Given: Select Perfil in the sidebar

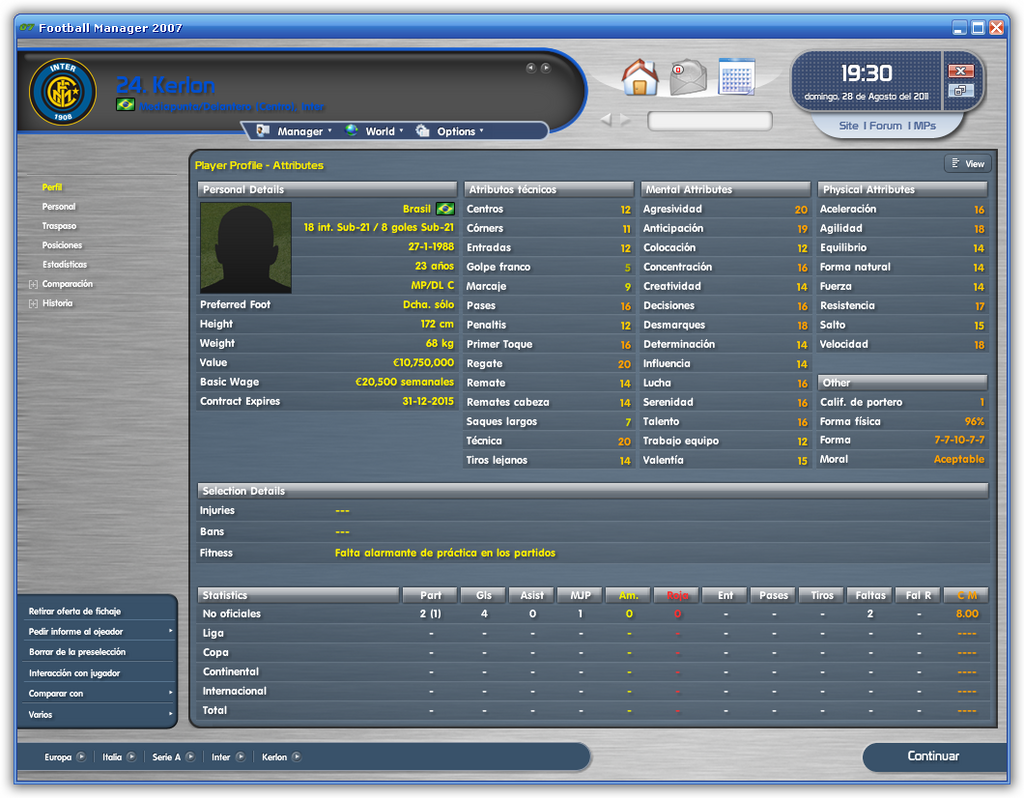Looking at the screenshot, I should pyautogui.click(x=52, y=187).
